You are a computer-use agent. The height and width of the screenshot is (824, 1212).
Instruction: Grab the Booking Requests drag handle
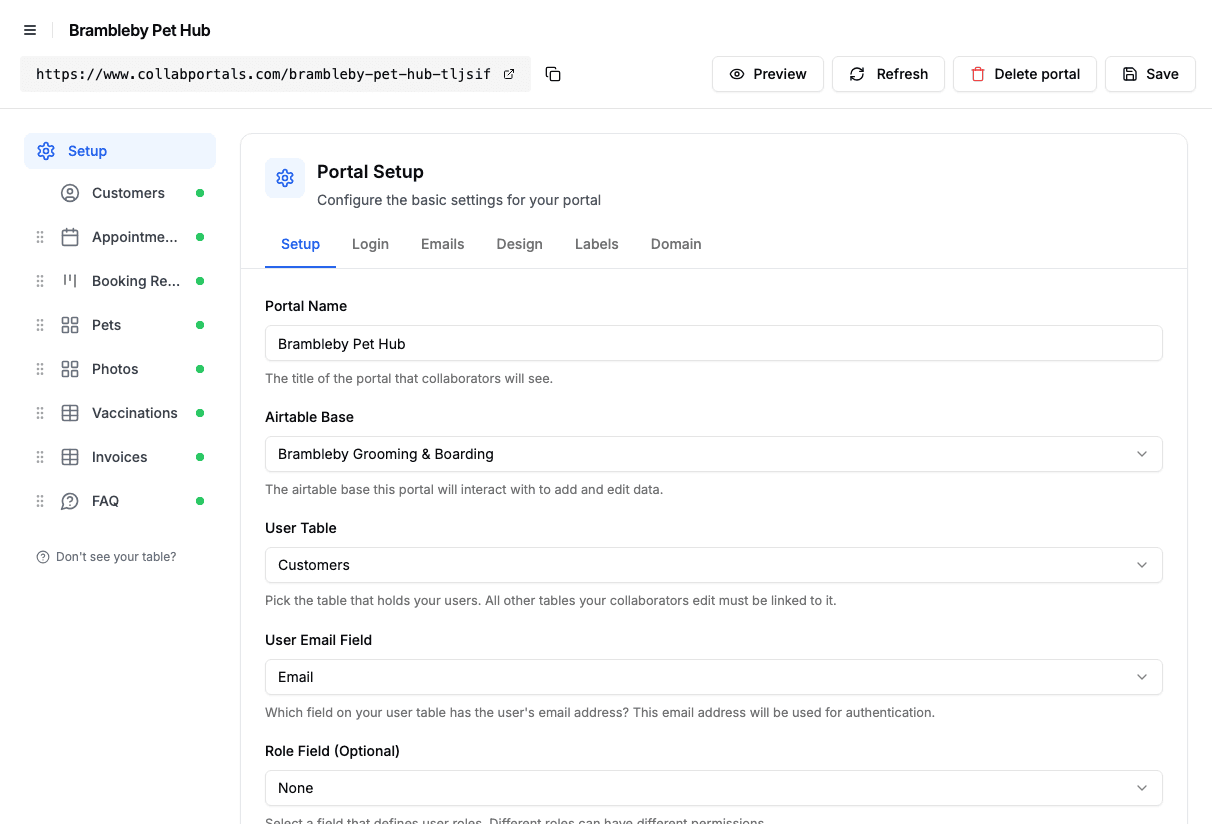click(x=40, y=281)
